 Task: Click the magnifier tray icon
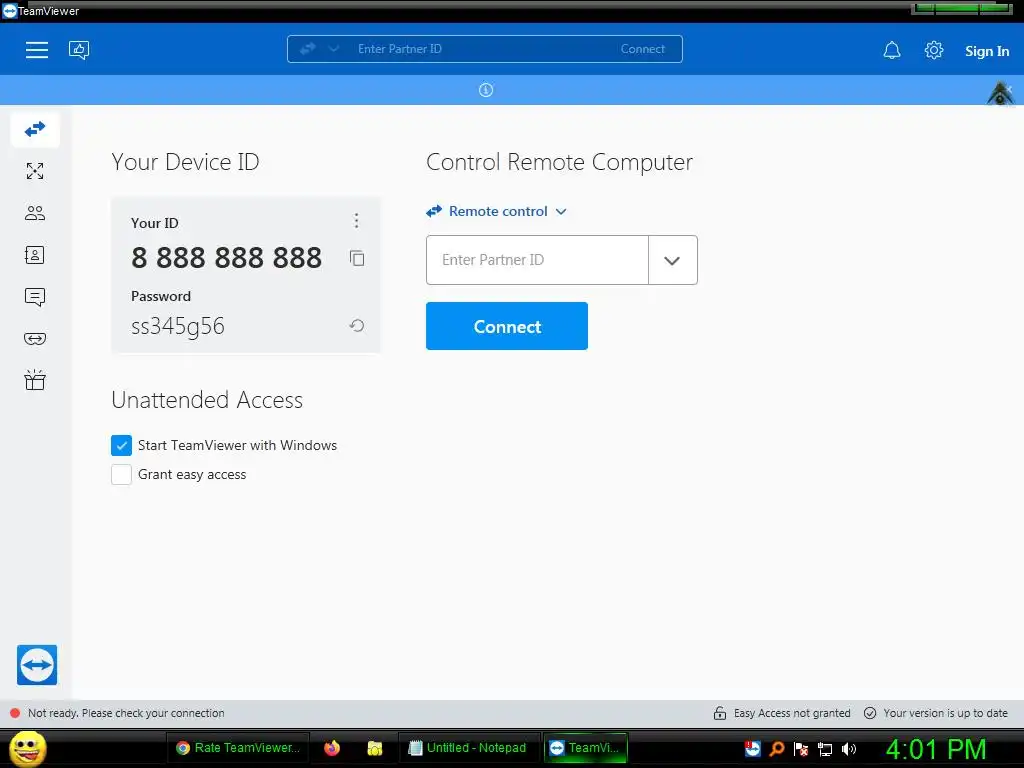[x=776, y=749]
